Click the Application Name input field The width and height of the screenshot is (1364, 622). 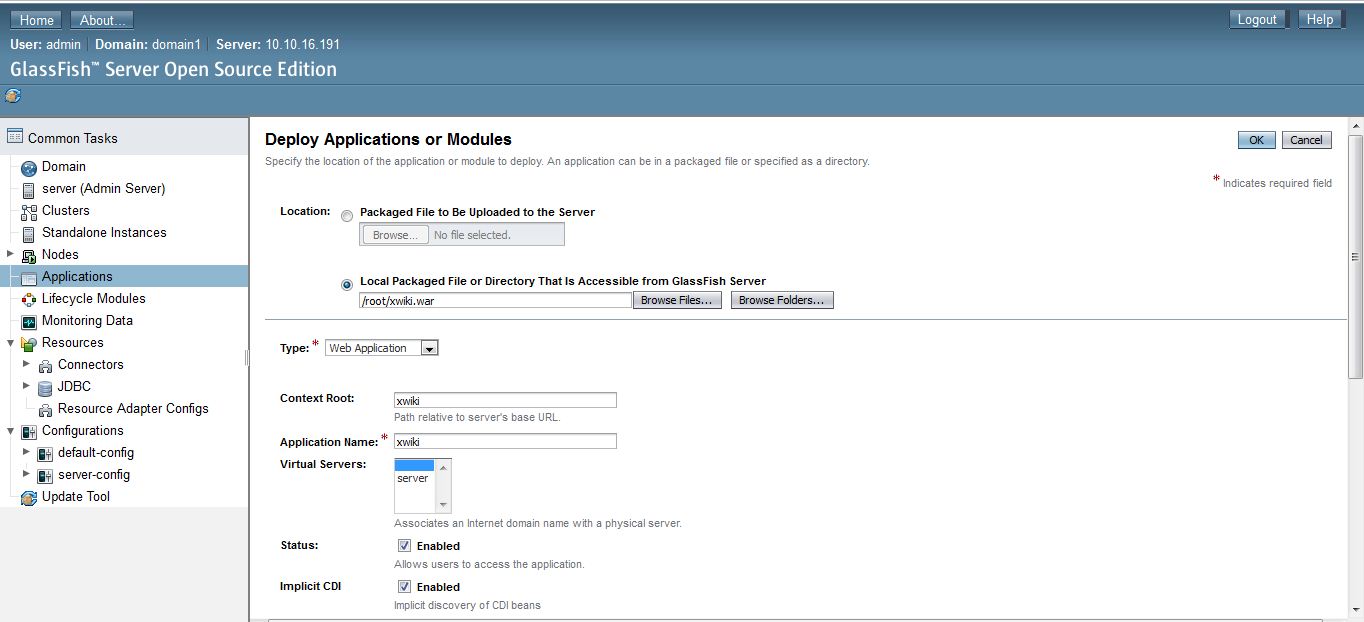[x=505, y=441]
